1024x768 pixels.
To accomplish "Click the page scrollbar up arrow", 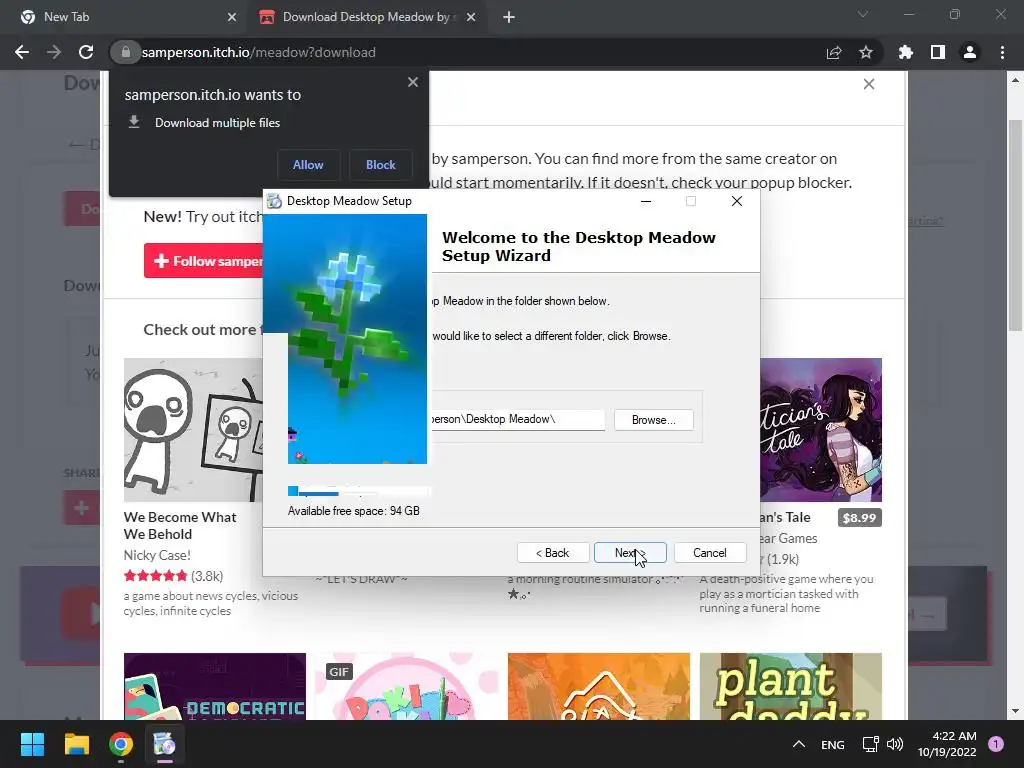I will point(1015,80).
